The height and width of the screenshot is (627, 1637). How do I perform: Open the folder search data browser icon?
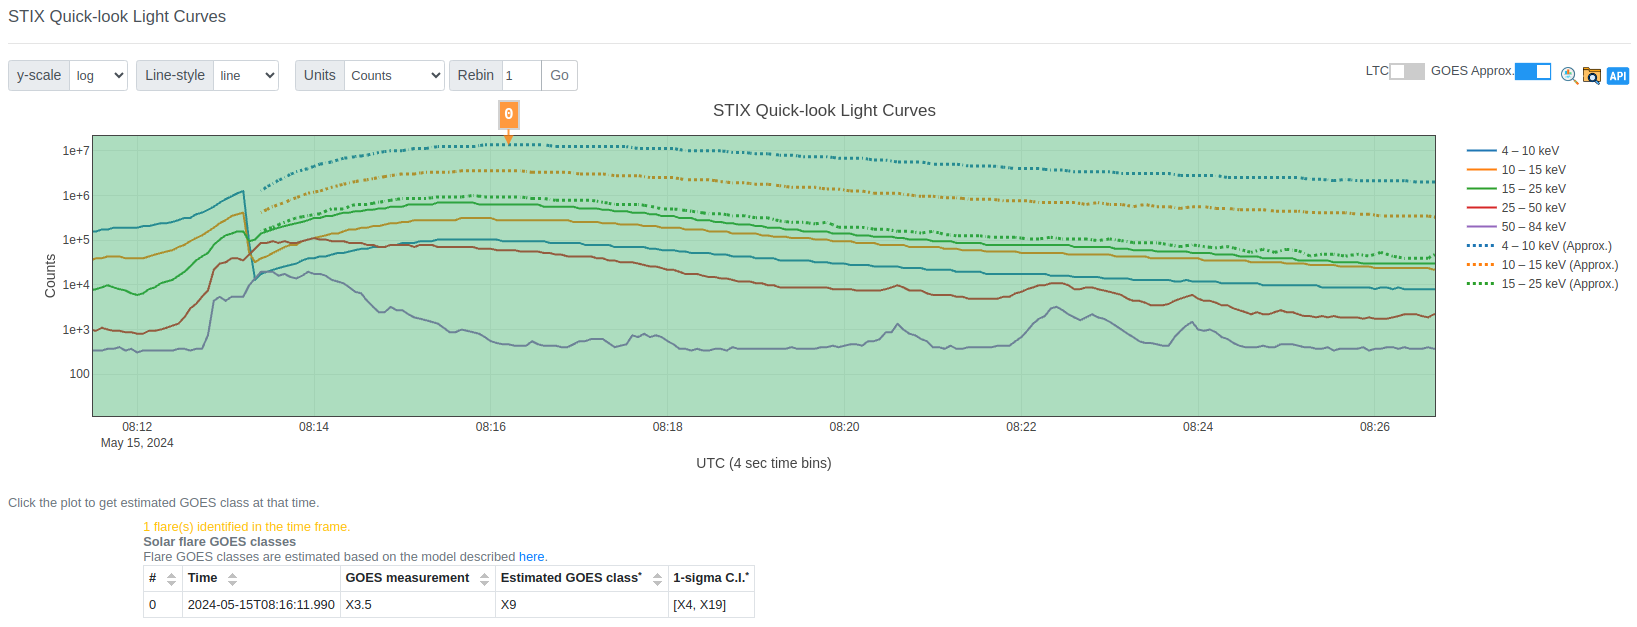tap(1592, 75)
